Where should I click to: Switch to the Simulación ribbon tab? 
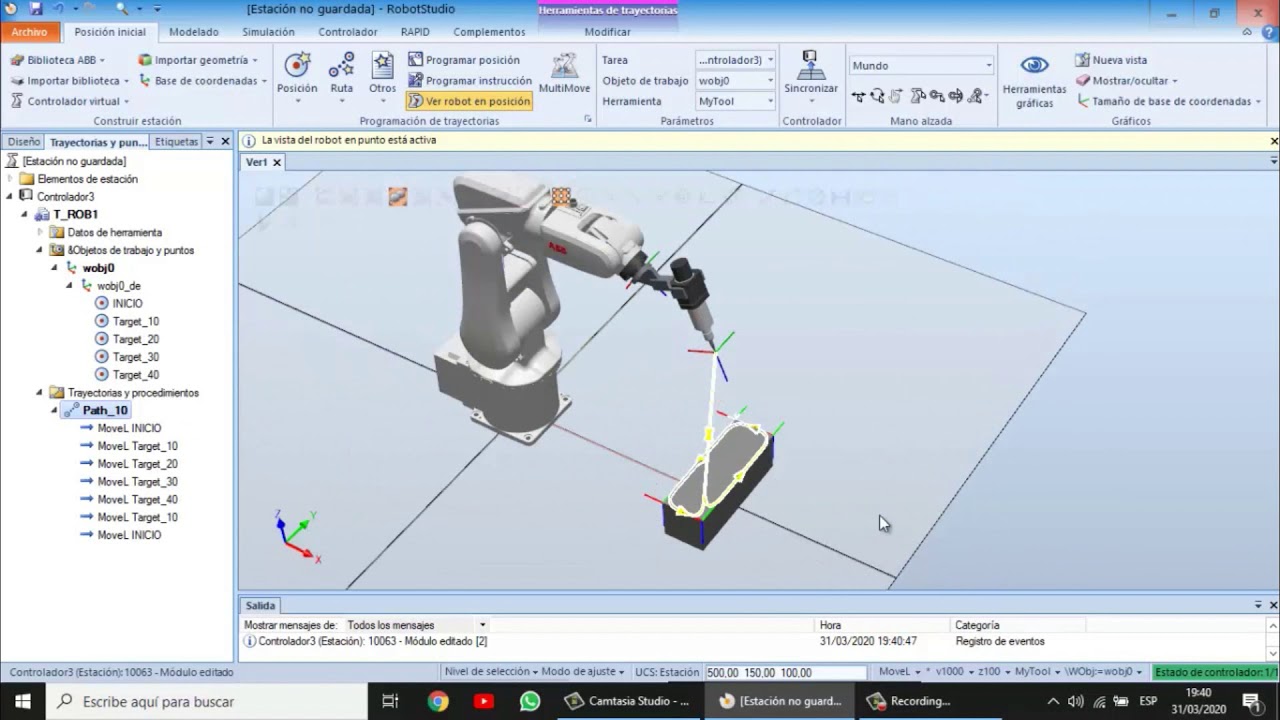pyautogui.click(x=268, y=32)
